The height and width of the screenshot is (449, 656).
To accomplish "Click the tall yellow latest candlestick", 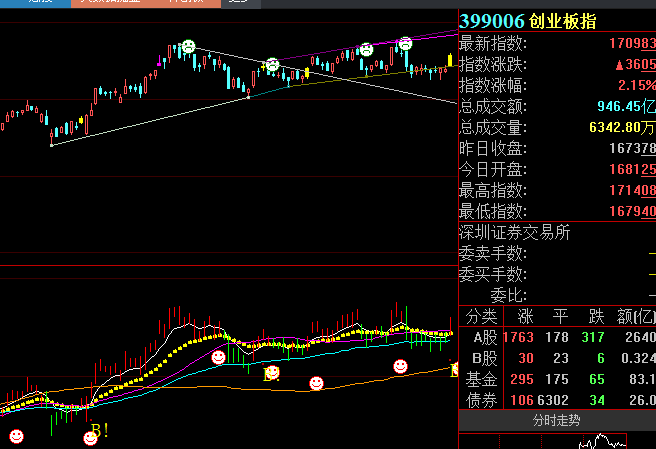I will 450,60.
